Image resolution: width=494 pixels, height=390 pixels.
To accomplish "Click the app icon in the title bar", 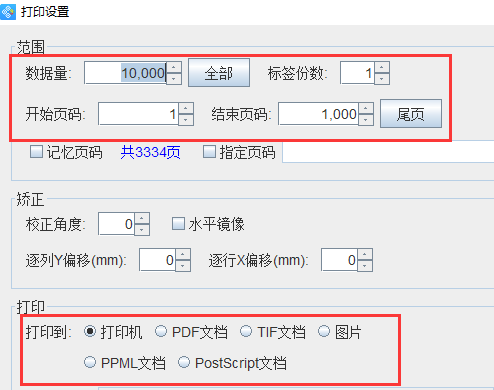I will click(x=8, y=12).
